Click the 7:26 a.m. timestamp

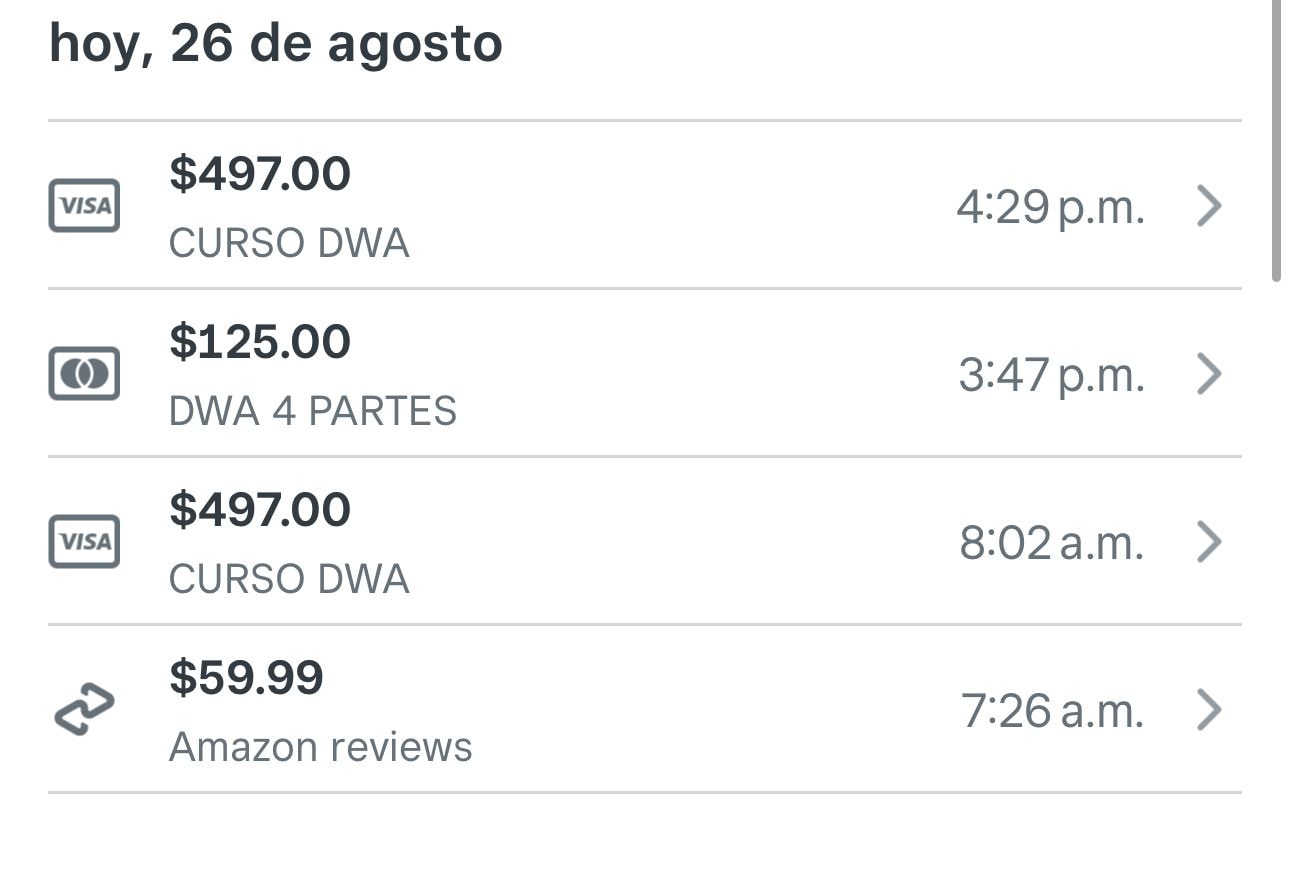(x=1052, y=711)
